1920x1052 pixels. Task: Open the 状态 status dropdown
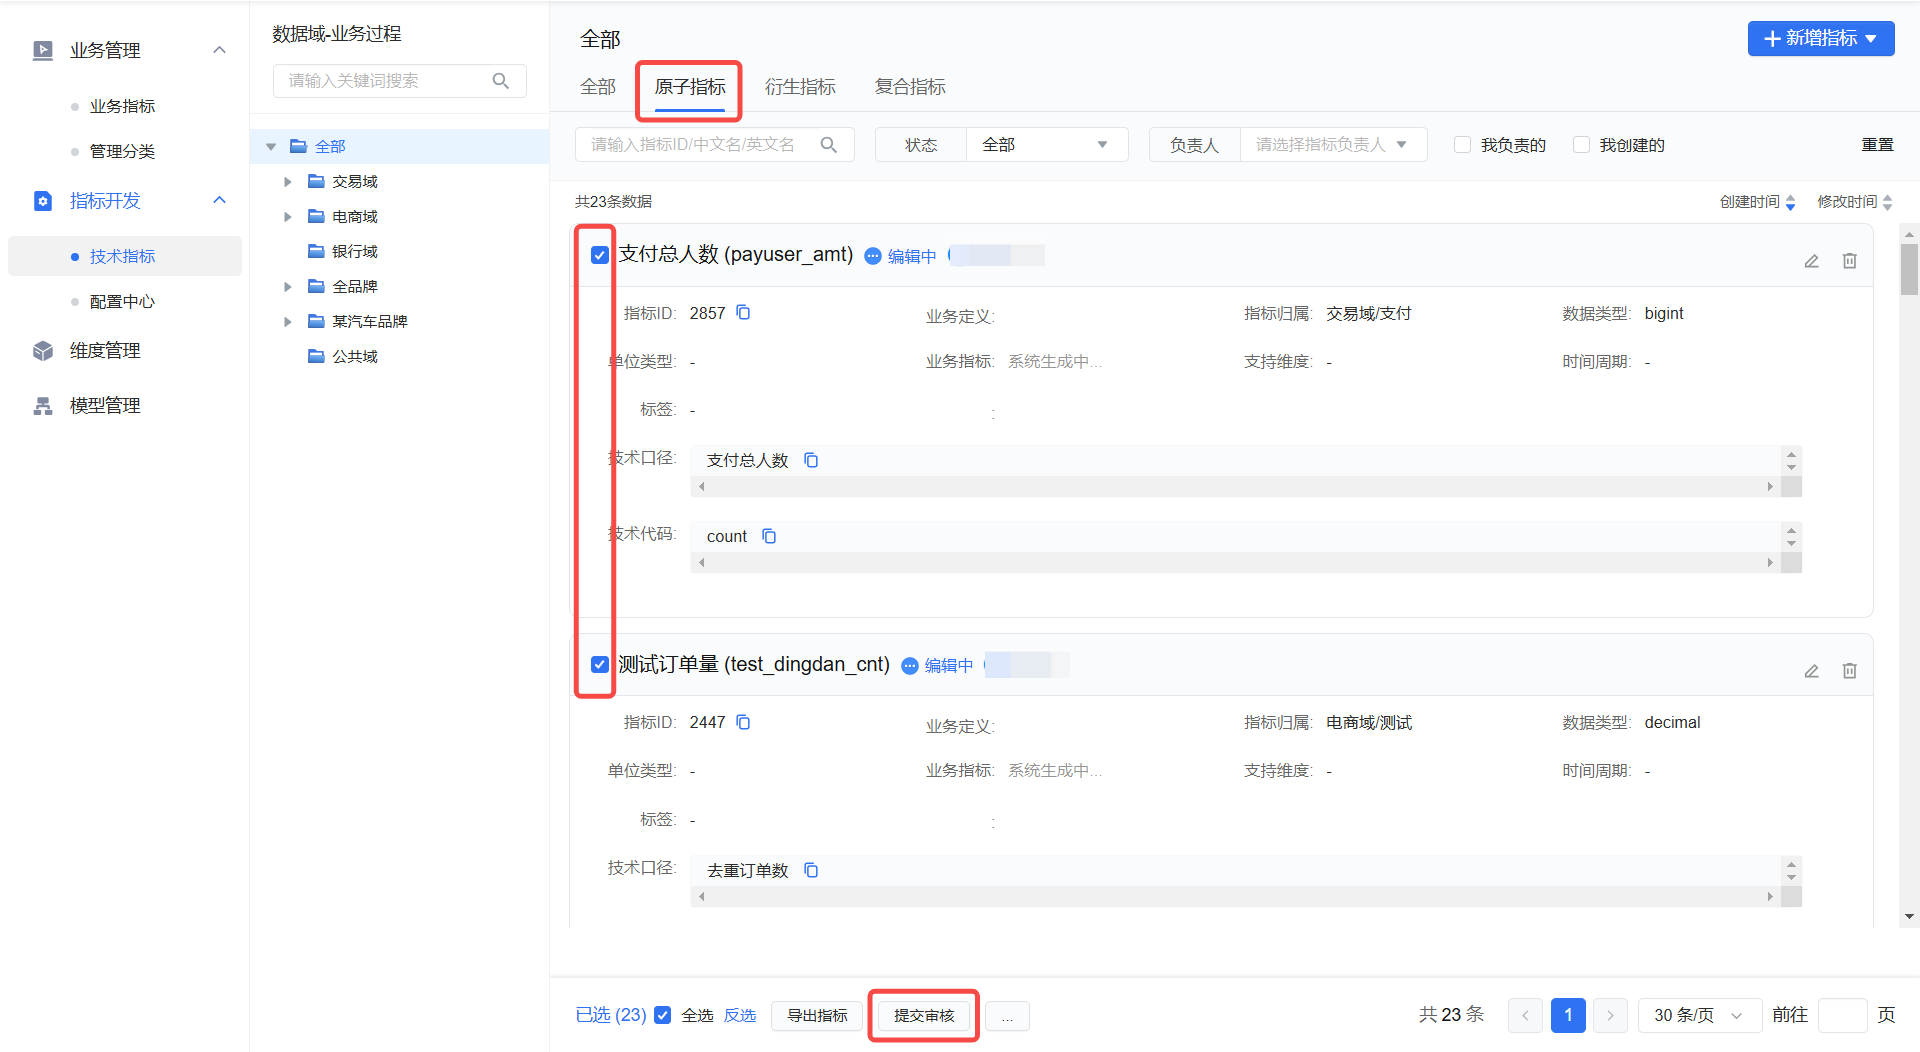click(1046, 145)
